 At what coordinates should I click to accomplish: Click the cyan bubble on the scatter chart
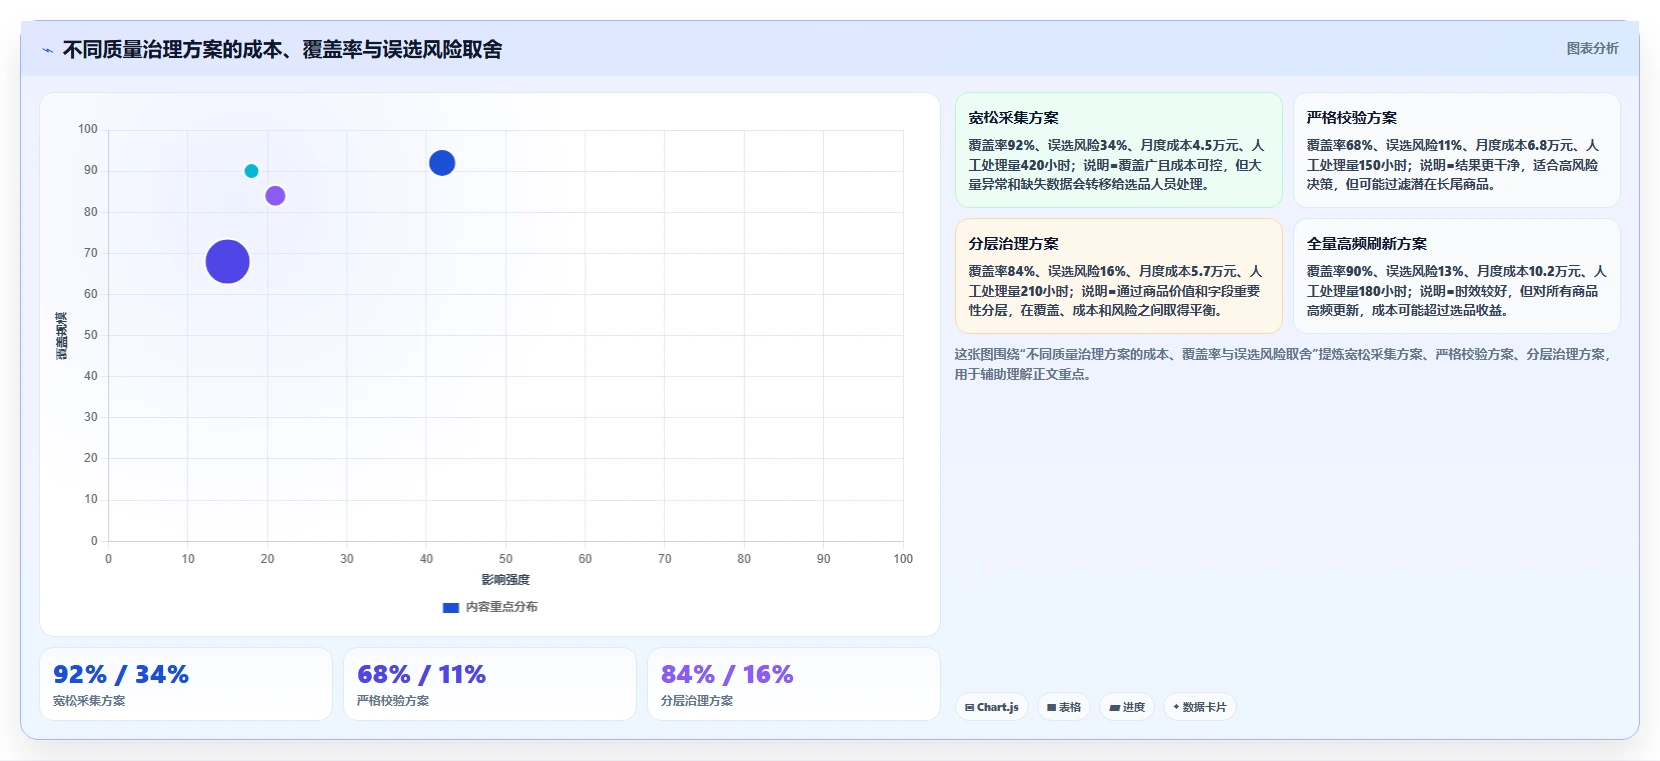(251, 171)
